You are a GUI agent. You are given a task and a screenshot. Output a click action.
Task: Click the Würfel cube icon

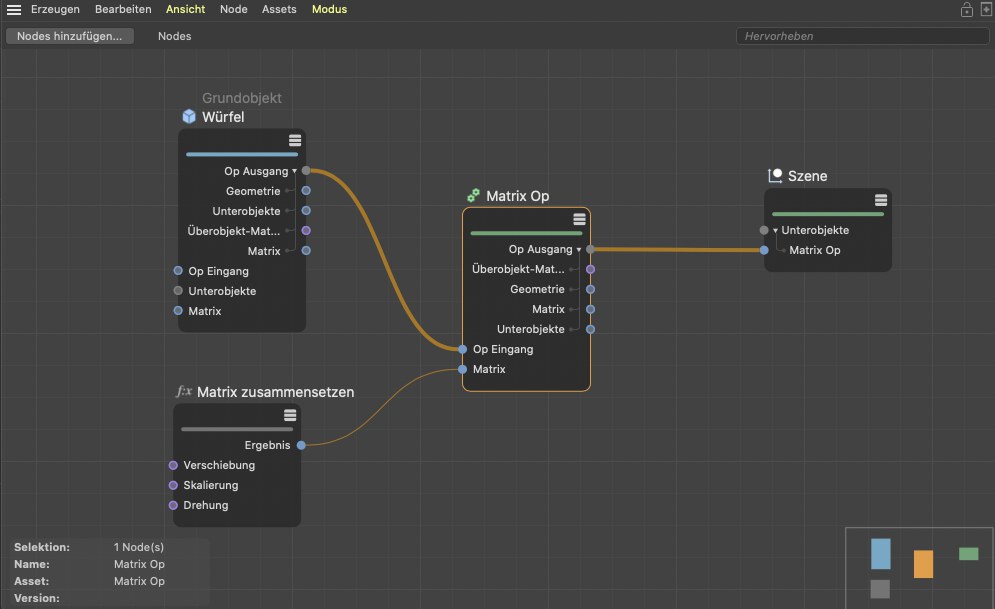pyautogui.click(x=189, y=117)
